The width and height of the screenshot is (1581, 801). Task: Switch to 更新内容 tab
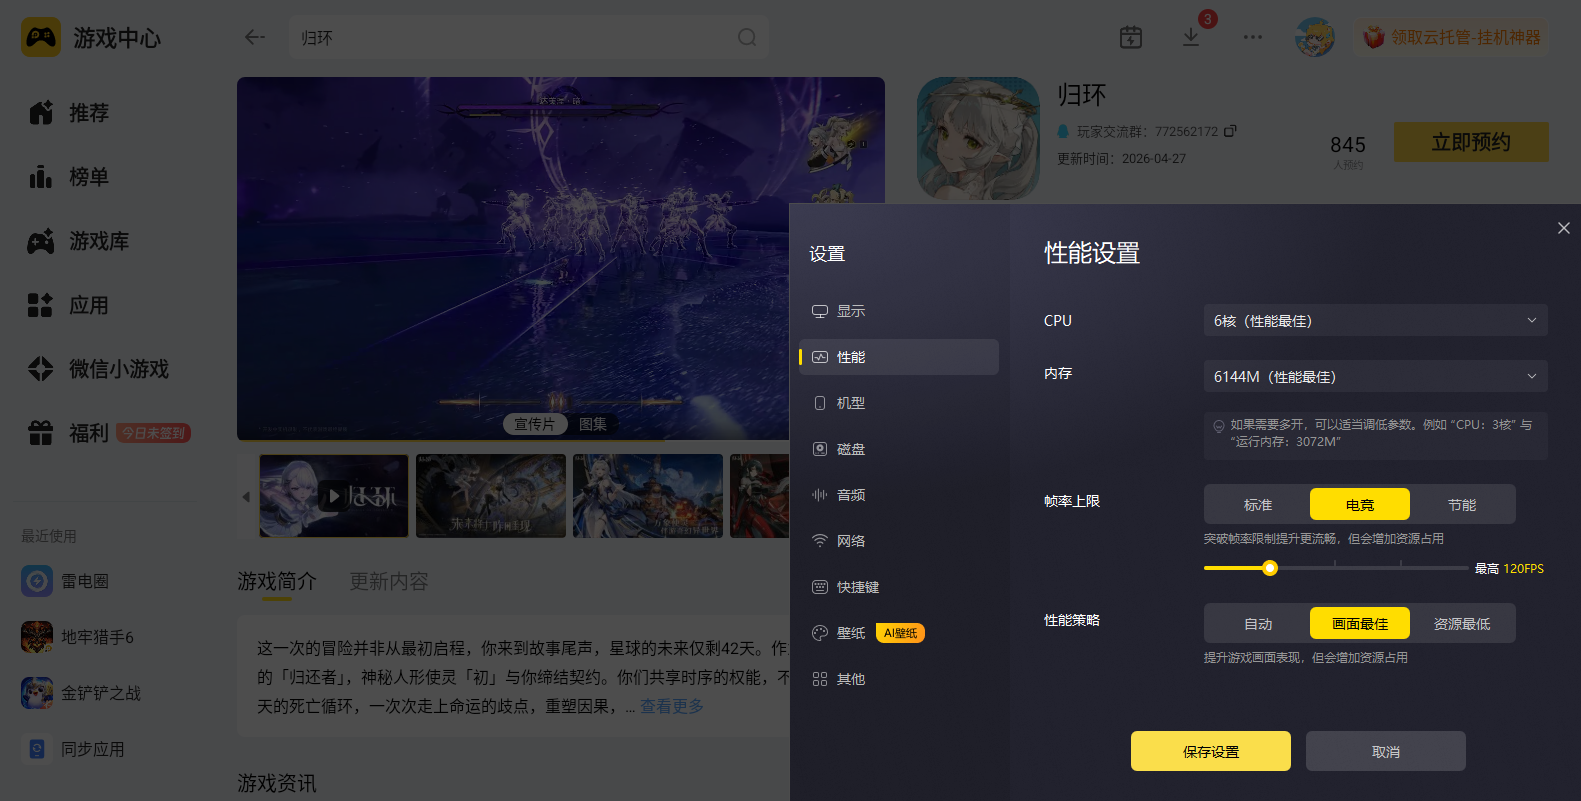(389, 581)
